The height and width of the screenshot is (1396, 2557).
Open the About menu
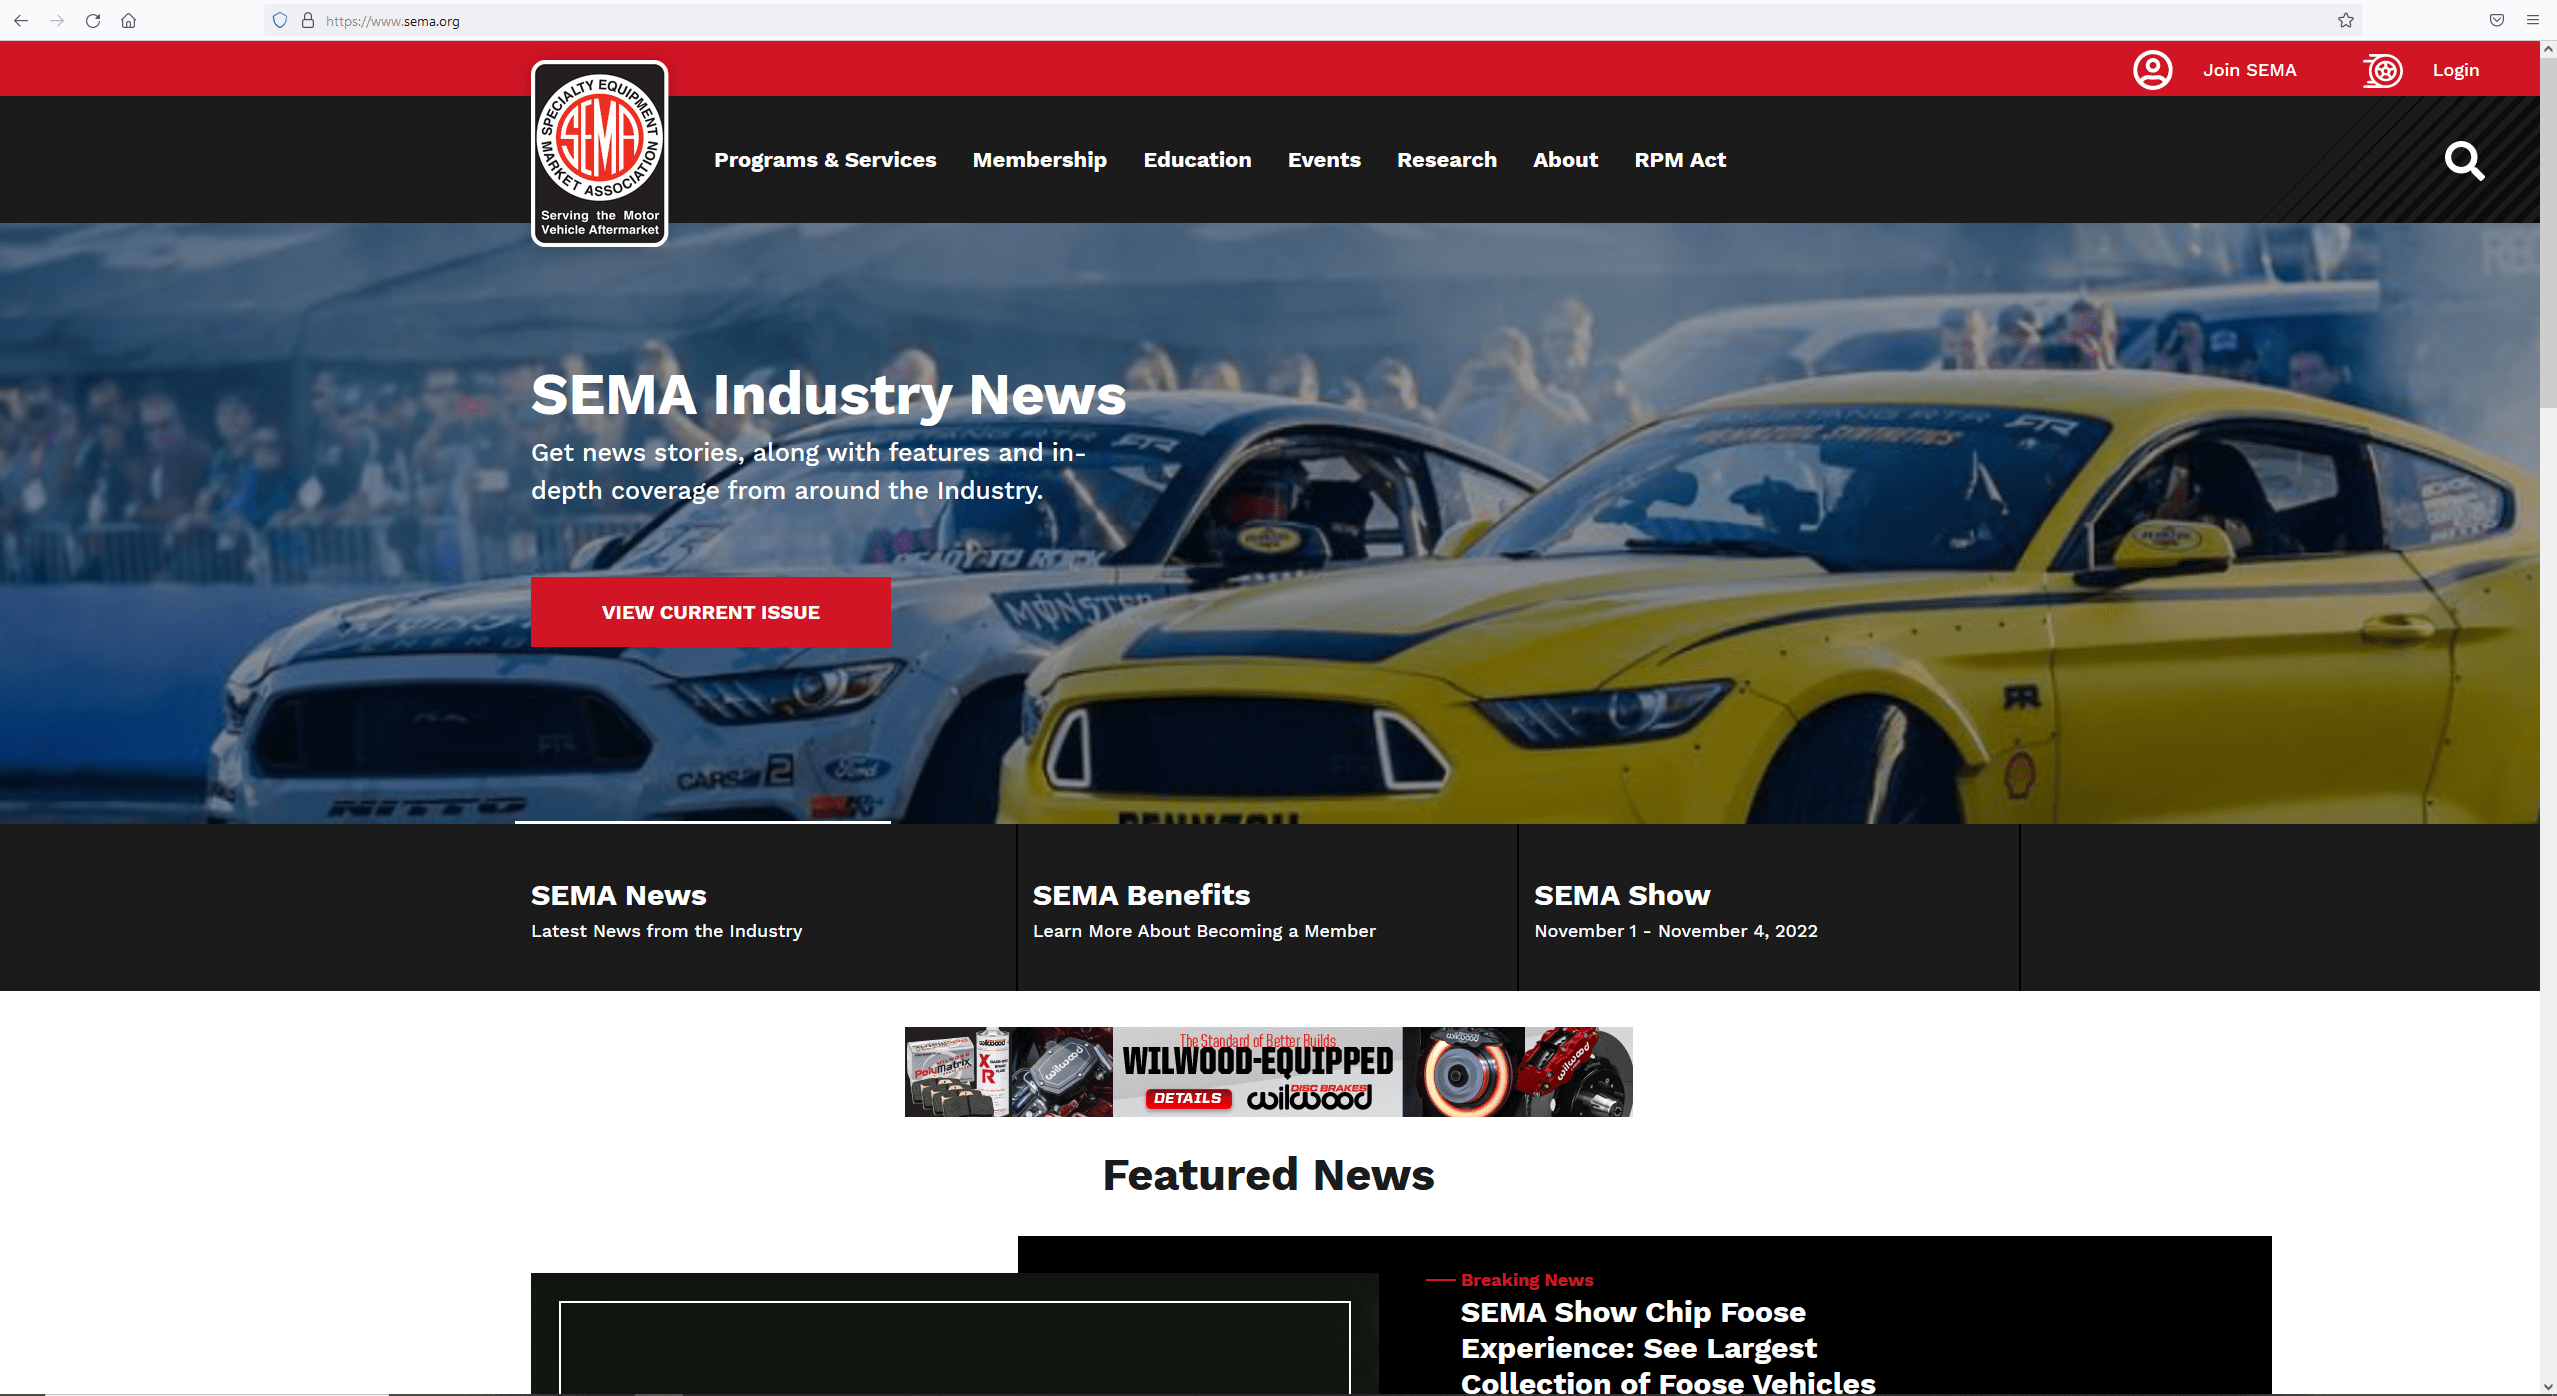coord(1566,160)
